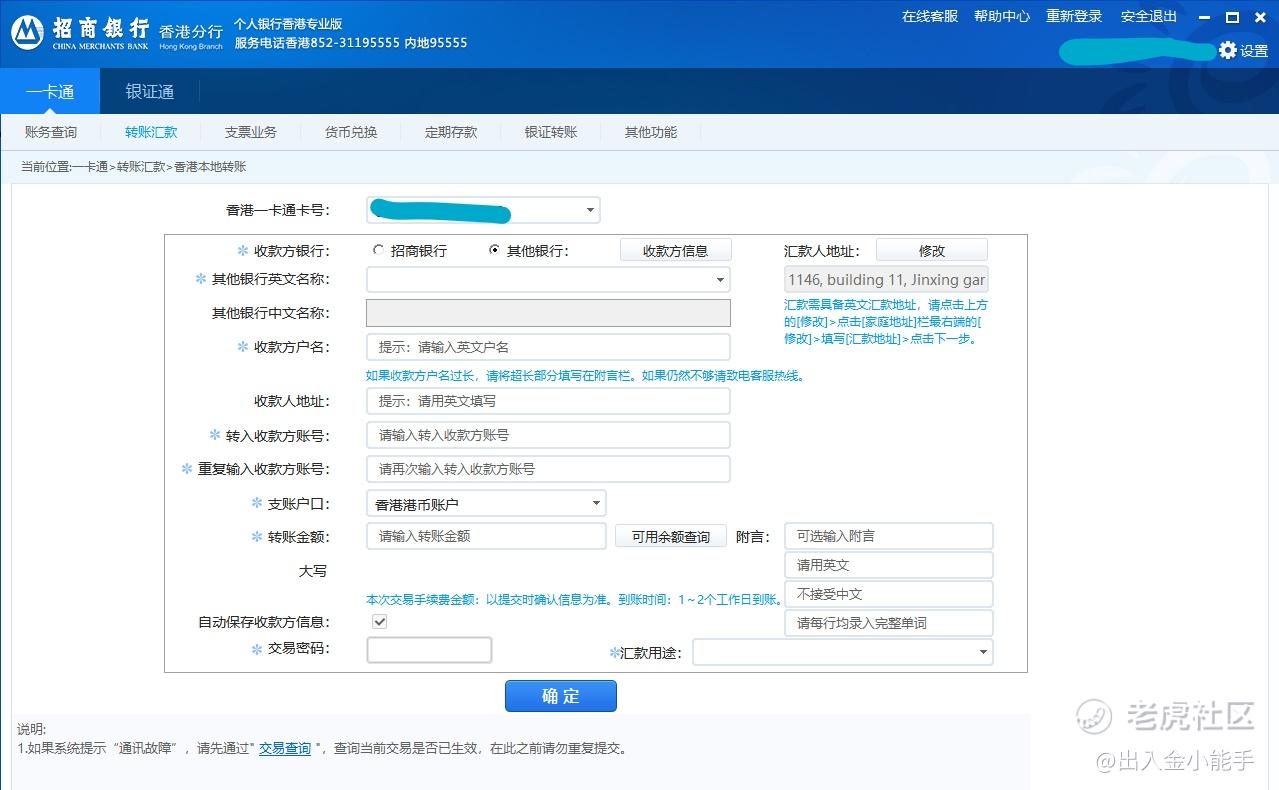The height and width of the screenshot is (790, 1279).
Task: Open the 支票业务 menu
Action: coord(251,132)
